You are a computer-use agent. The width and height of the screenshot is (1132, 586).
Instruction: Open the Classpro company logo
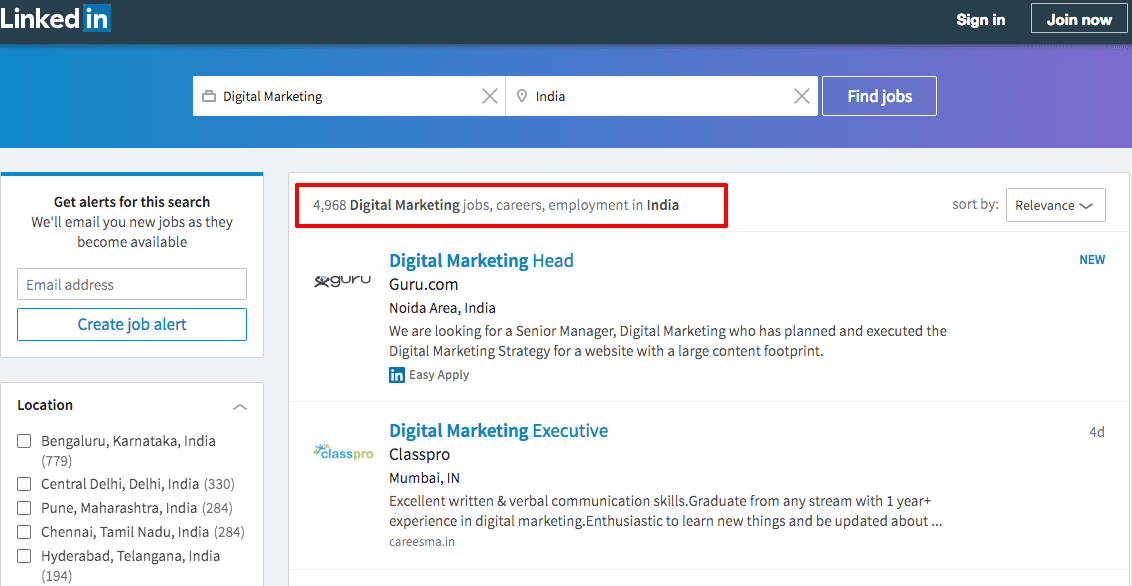343,452
